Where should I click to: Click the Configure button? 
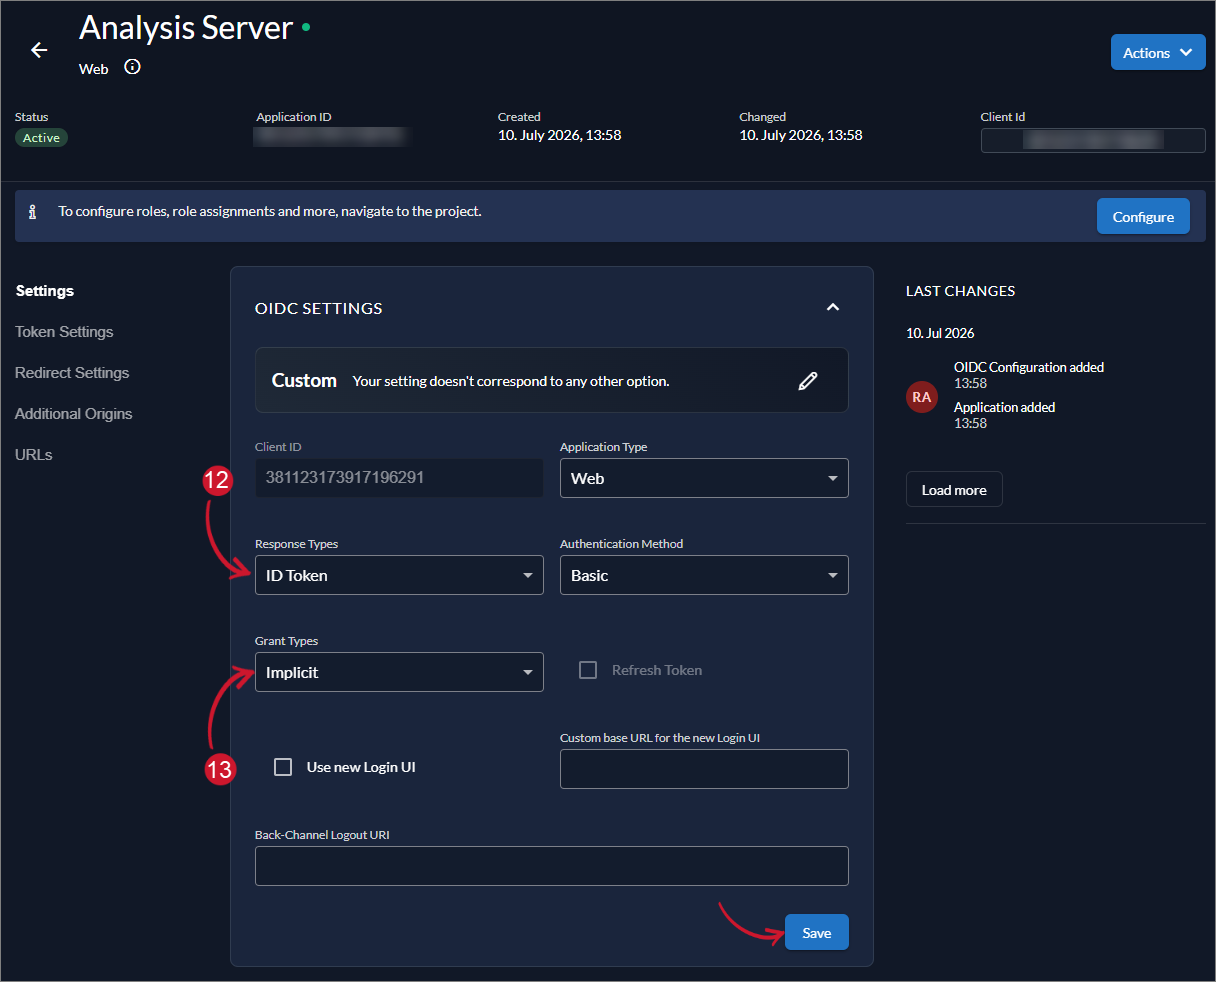tap(1143, 216)
